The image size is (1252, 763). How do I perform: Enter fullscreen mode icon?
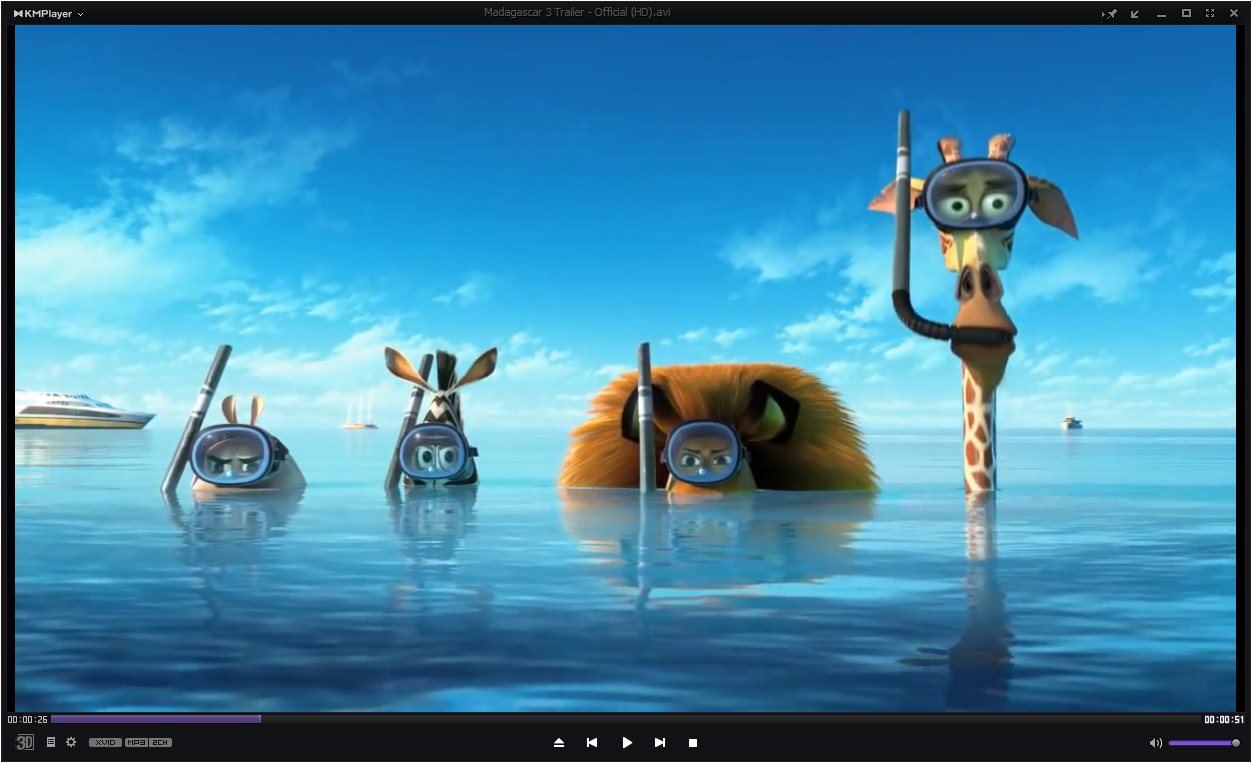(x=1210, y=14)
